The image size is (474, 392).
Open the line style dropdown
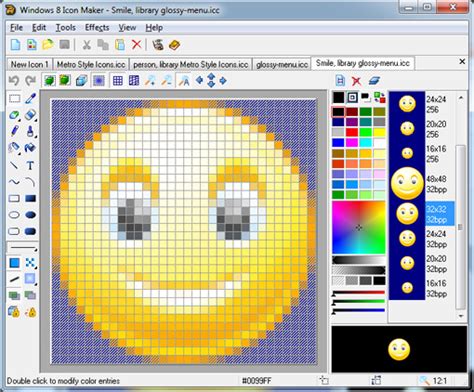tap(22, 248)
